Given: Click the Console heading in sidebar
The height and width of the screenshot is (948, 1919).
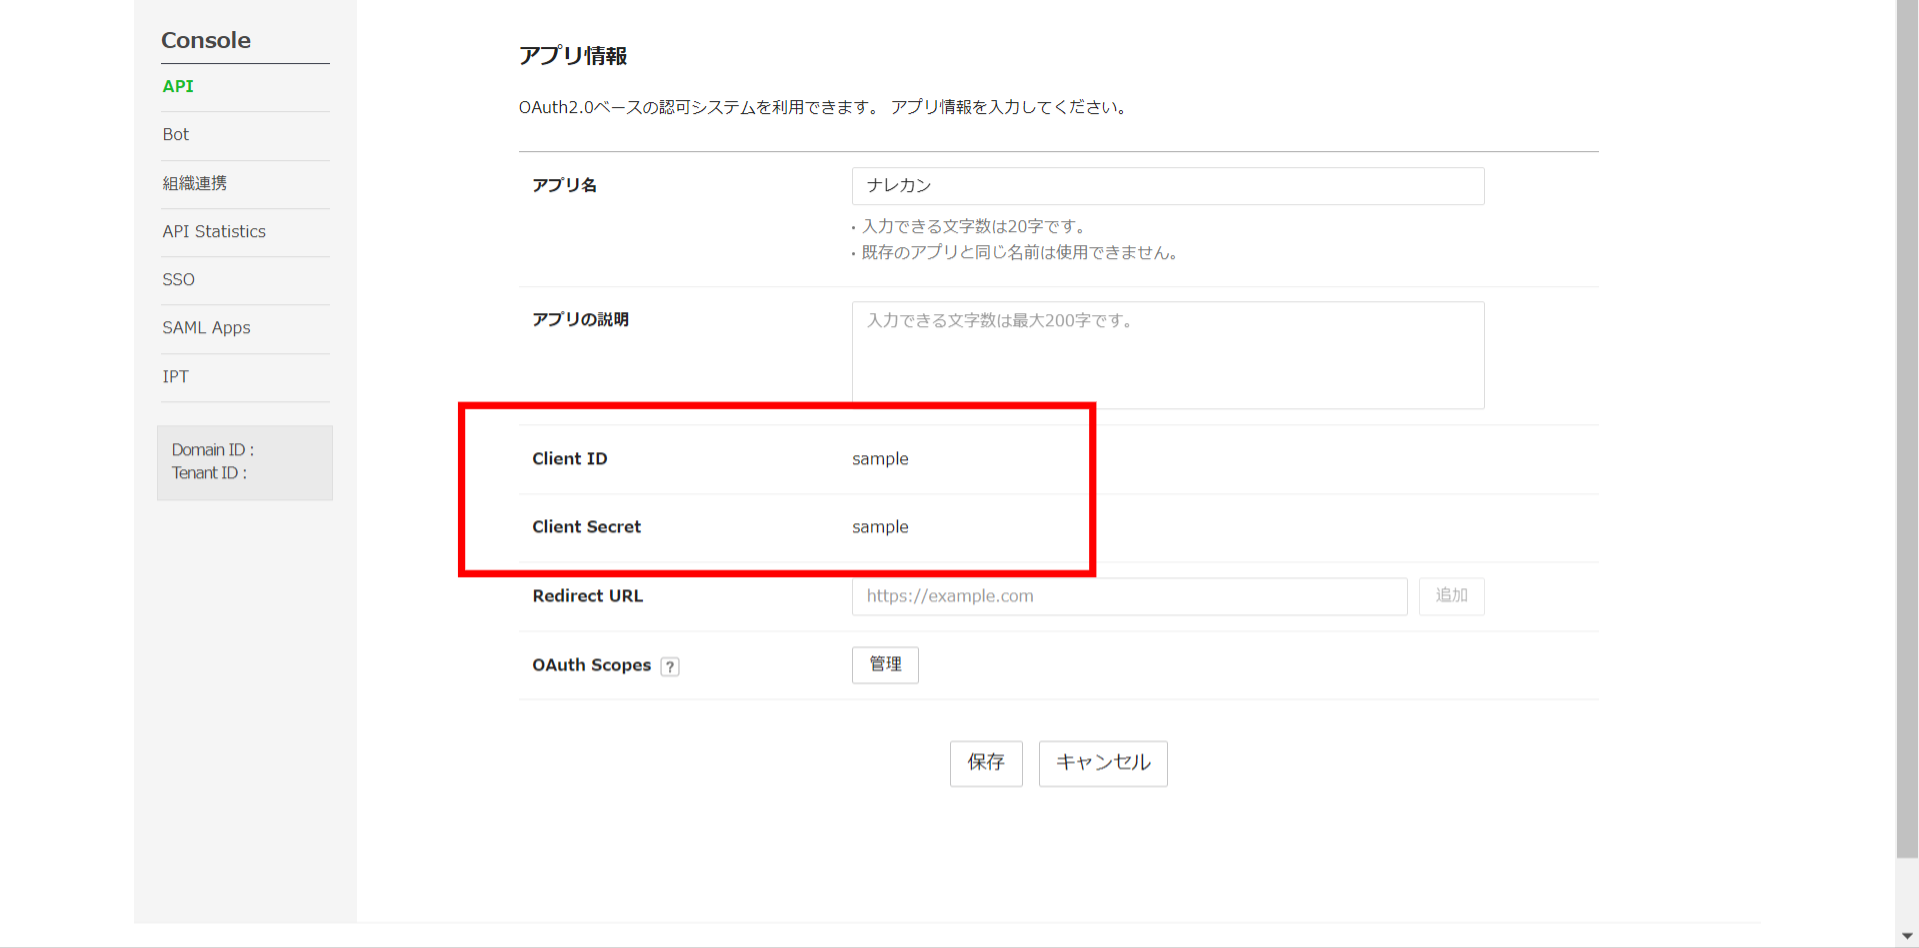Looking at the screenshot, I should click(206, 40).
